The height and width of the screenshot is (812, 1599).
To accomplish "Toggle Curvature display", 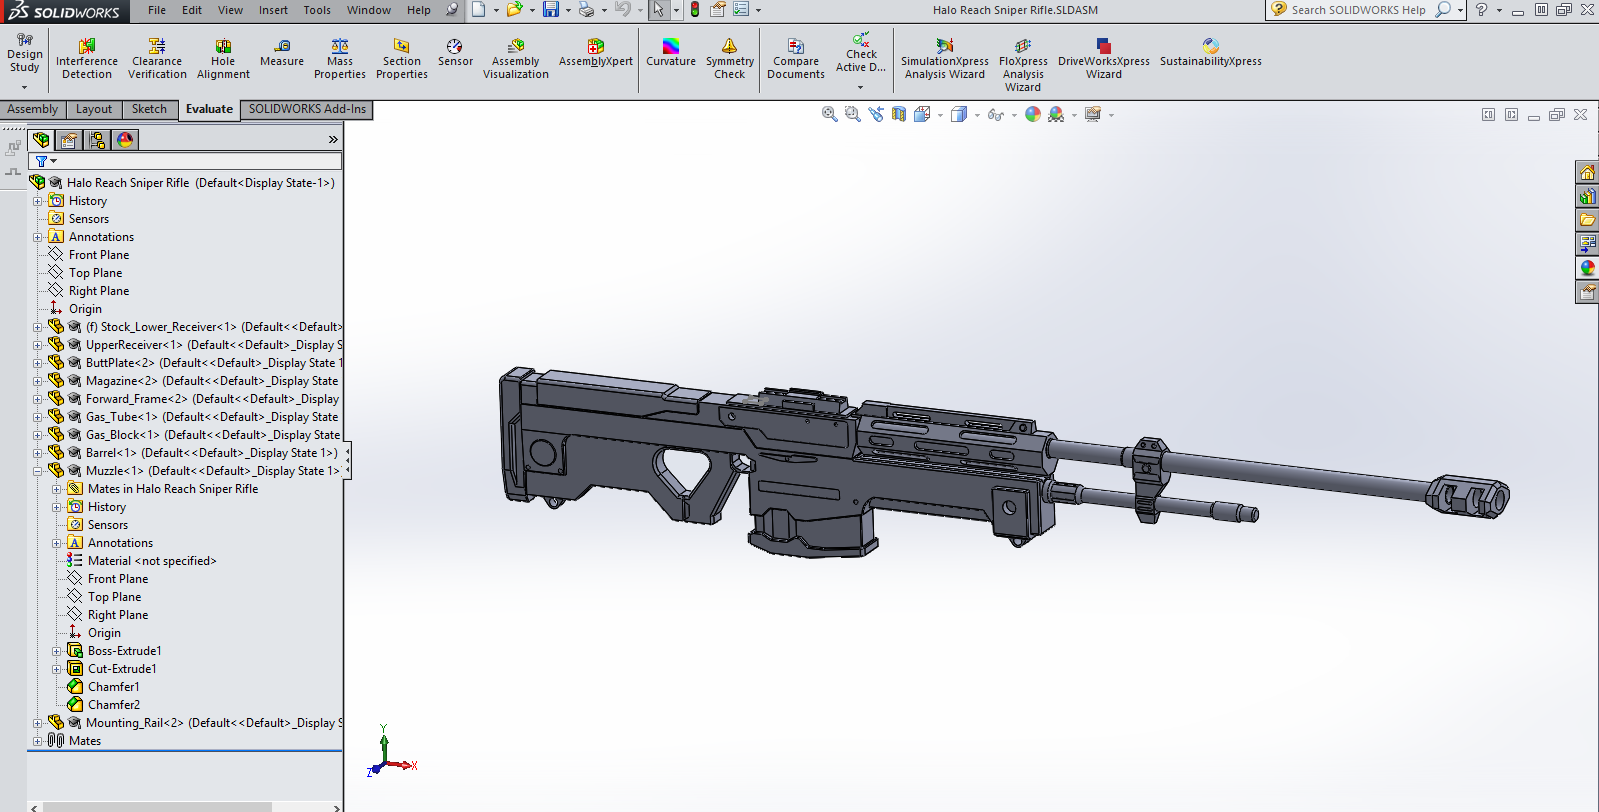I will [x=671, y=53].
